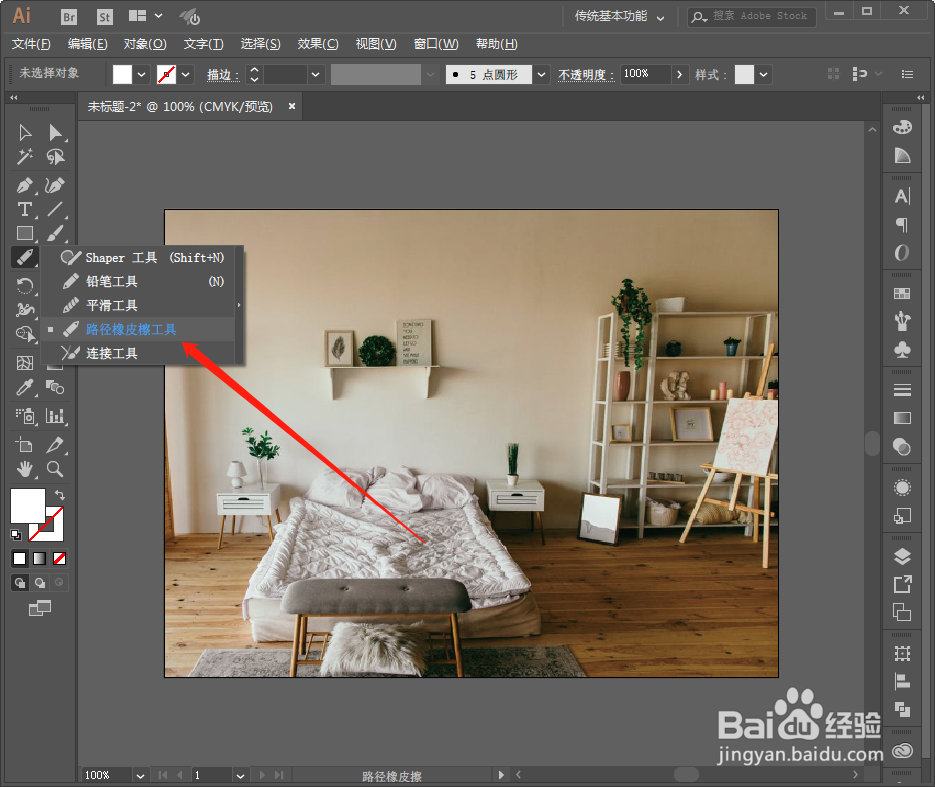
Task: Pick the Paintbrush tool
Action: (x=55, y=233)
